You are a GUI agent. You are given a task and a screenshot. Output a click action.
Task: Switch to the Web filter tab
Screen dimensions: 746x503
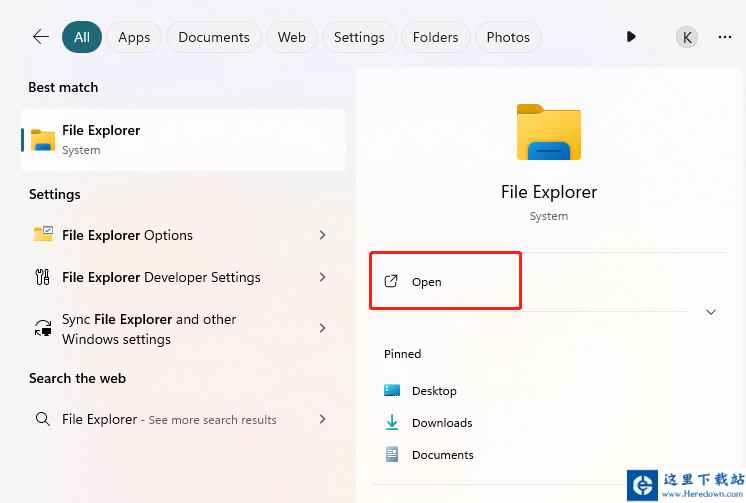292,37
